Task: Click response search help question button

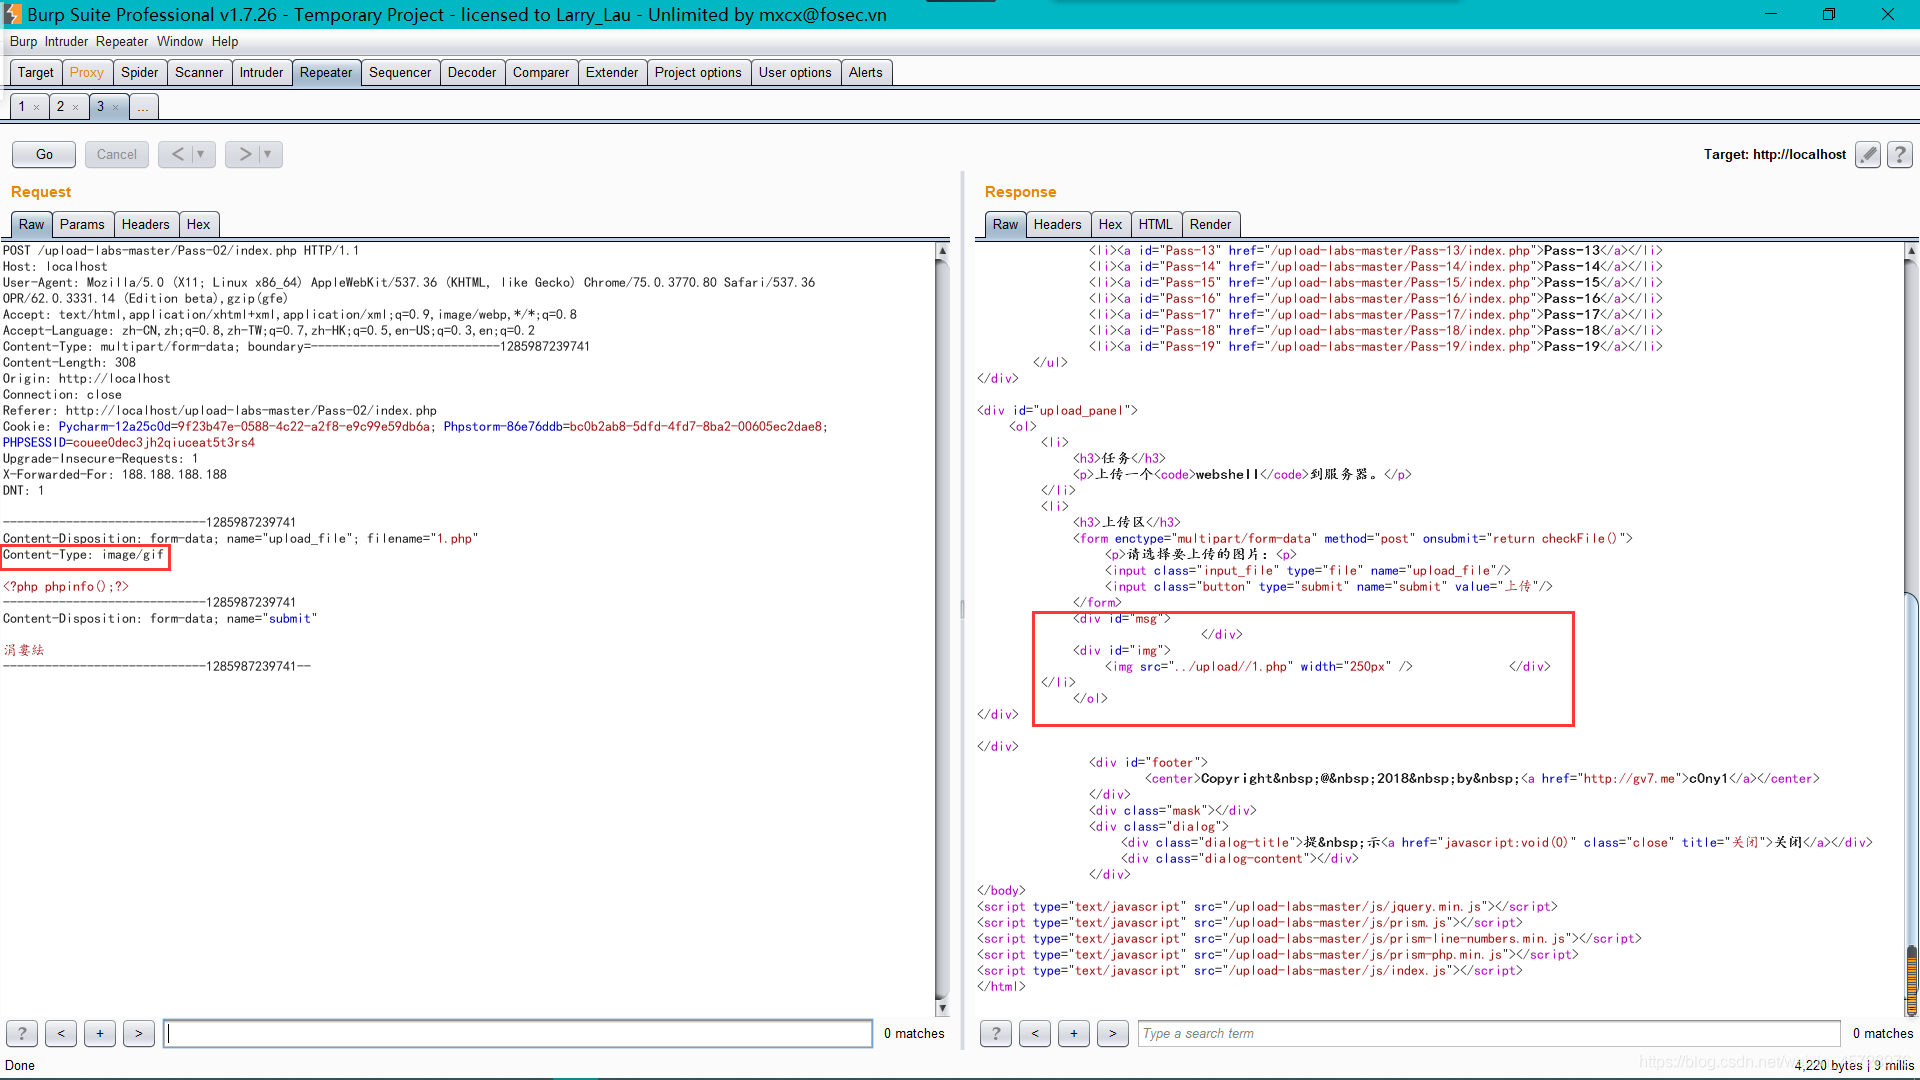Action: 996,1033
